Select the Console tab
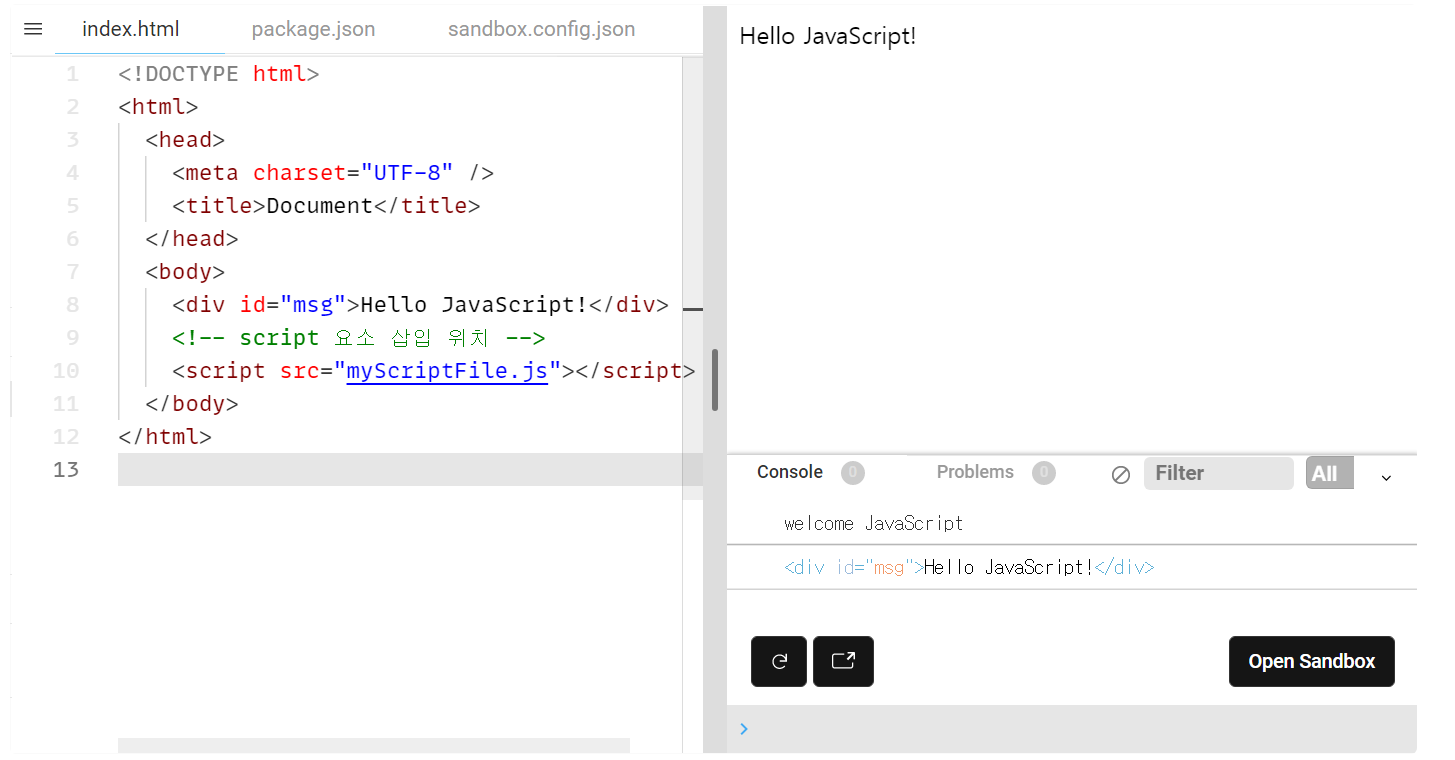This screenshot has height=760, width=1455. coord(790,472)
